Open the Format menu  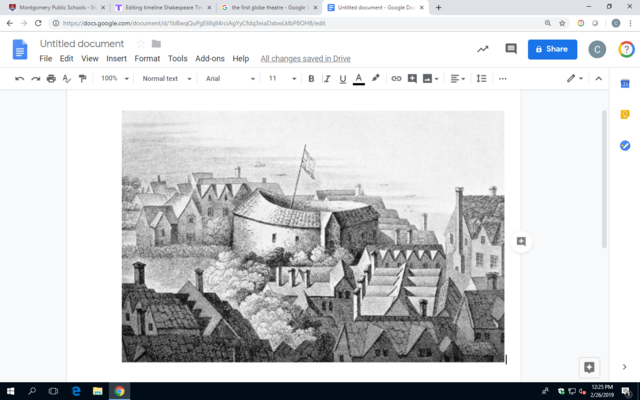(x=147, y=58)
